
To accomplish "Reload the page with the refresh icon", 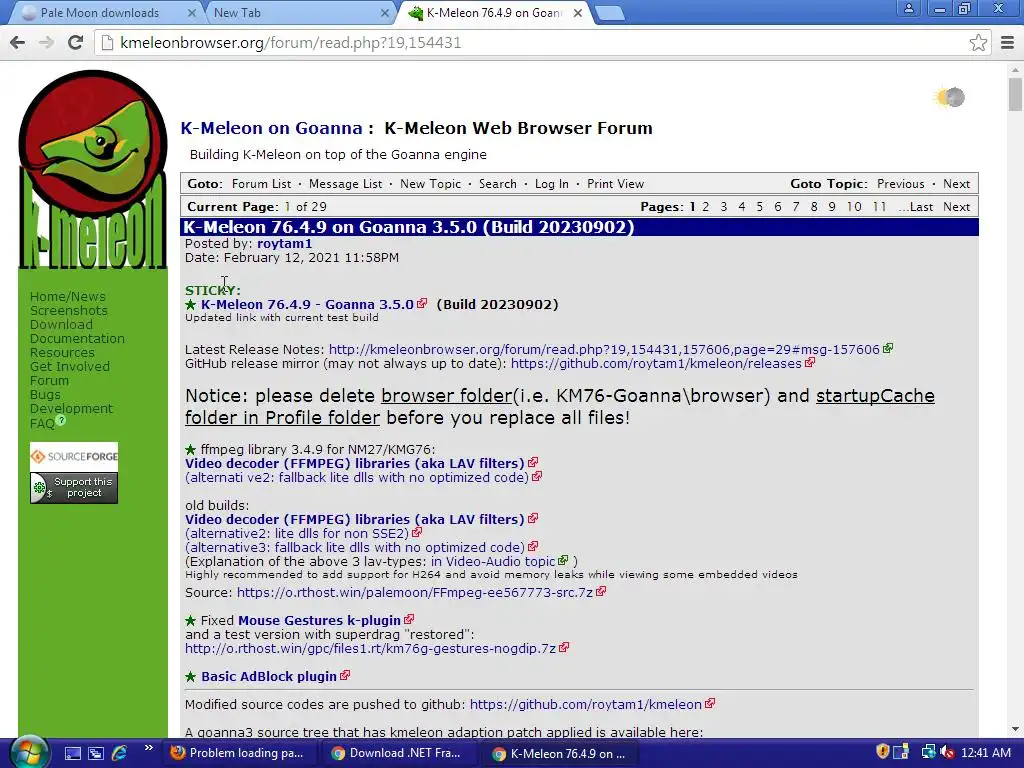I will coord(76,42).
